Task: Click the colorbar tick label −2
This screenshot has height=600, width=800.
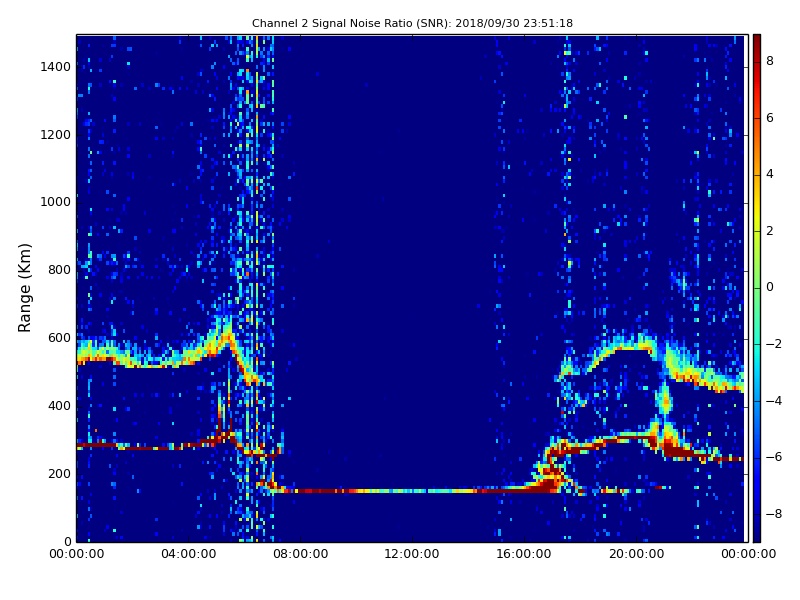Action: click(x=774, y=344)
